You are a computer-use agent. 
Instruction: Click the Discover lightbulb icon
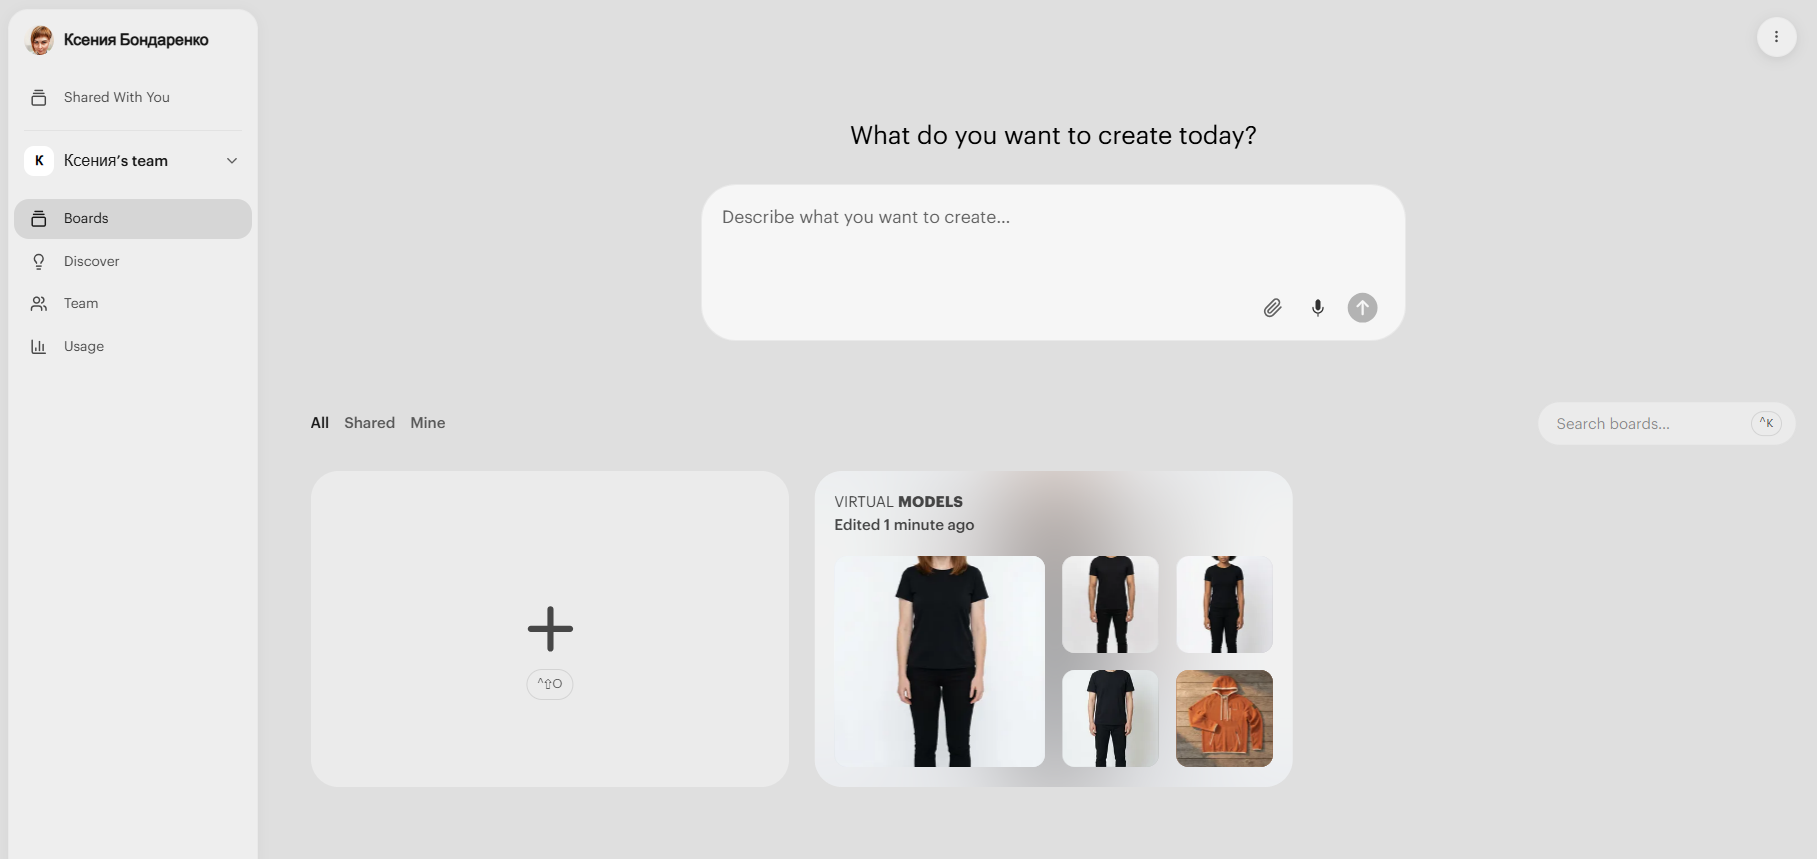click(39, 261)
